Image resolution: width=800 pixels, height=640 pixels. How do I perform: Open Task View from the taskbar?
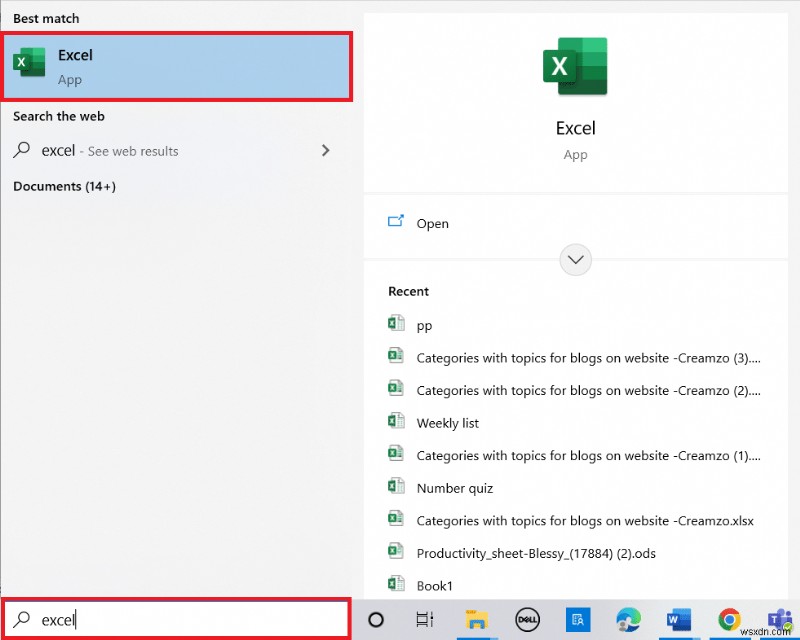(424, 620)
